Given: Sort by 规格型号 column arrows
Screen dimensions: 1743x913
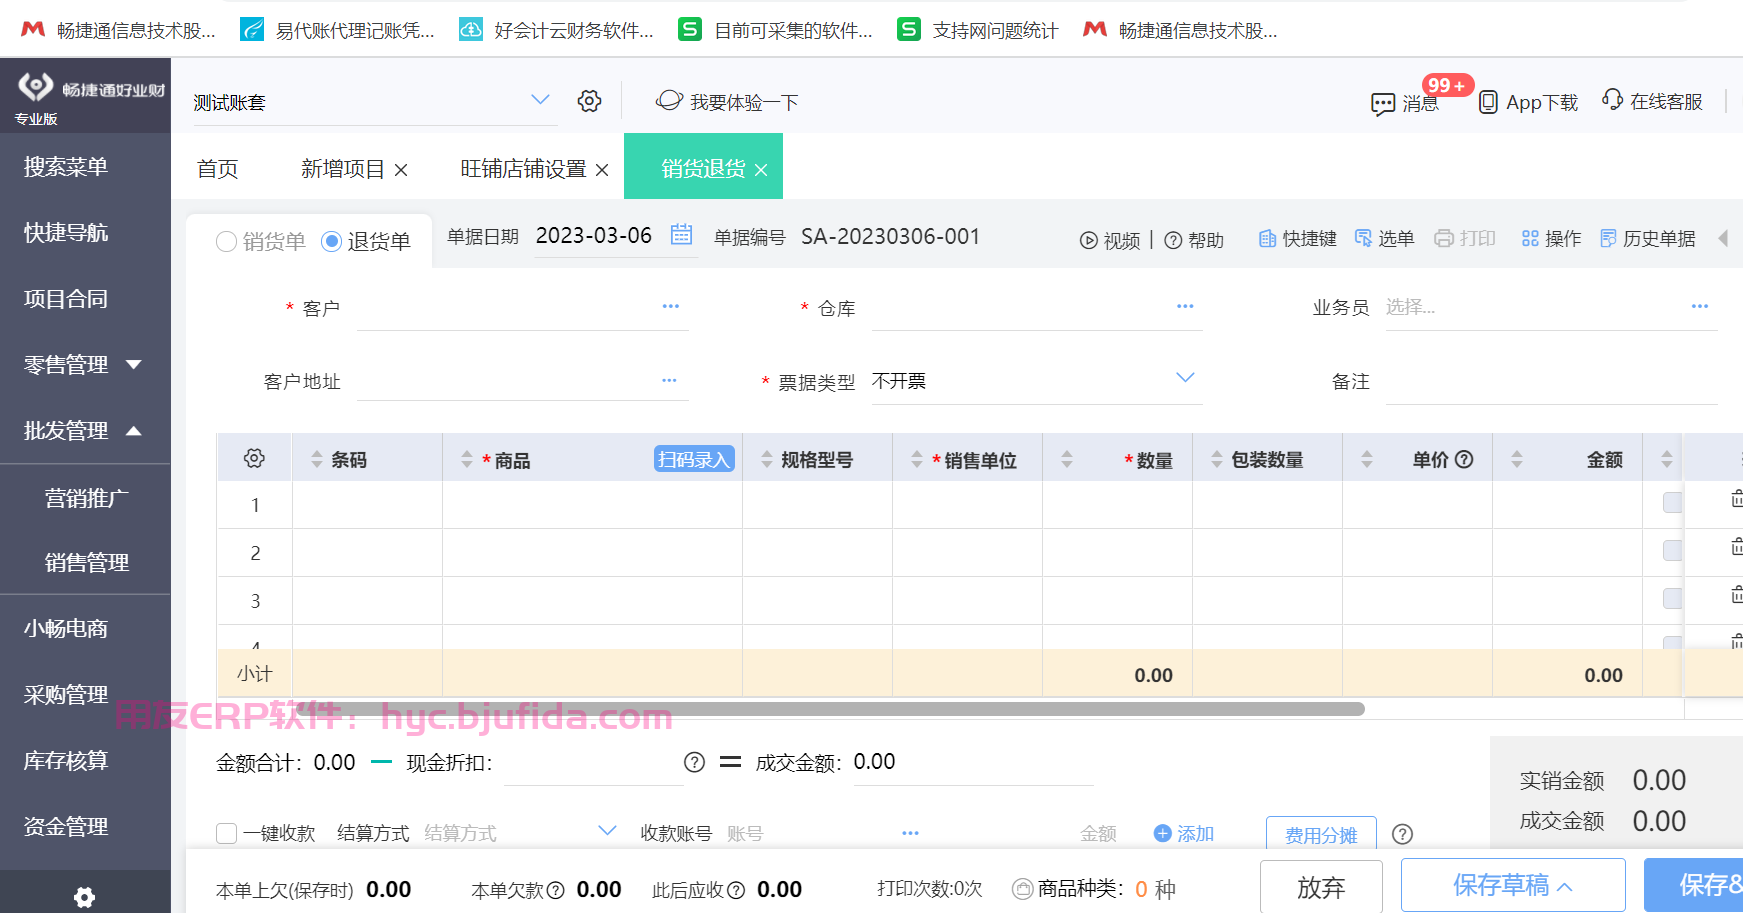Looking at the screenshot, I should 767,459.
